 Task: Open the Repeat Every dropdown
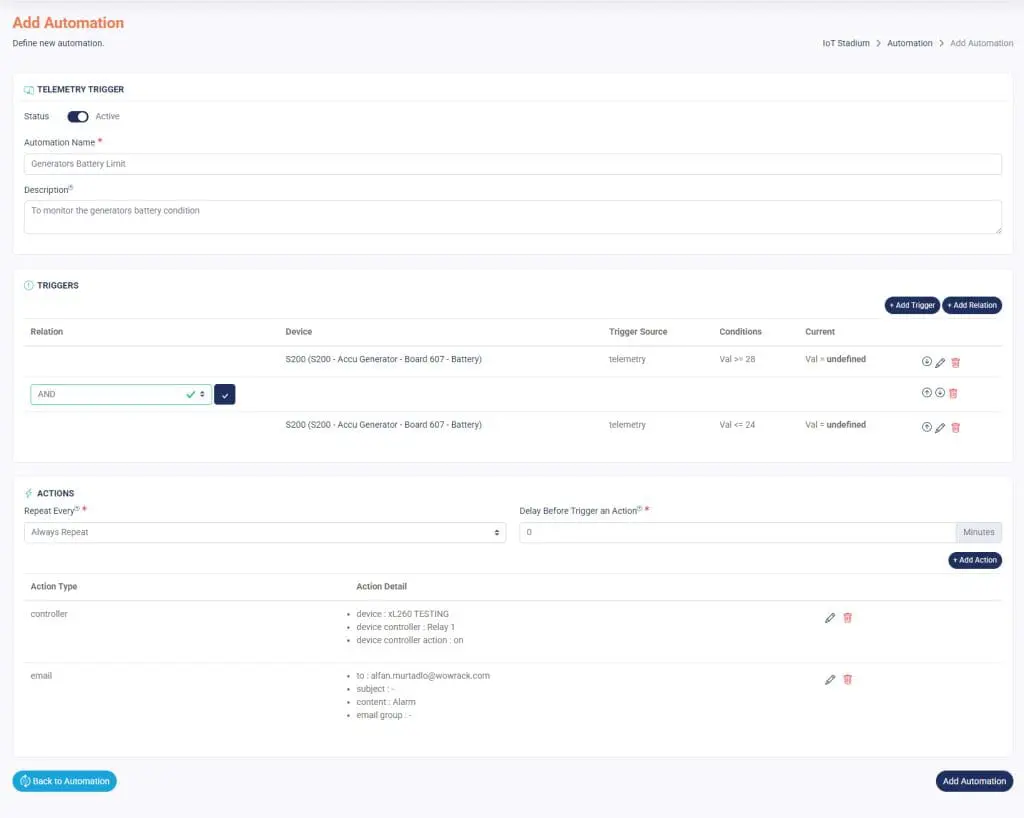click(264, 533)
